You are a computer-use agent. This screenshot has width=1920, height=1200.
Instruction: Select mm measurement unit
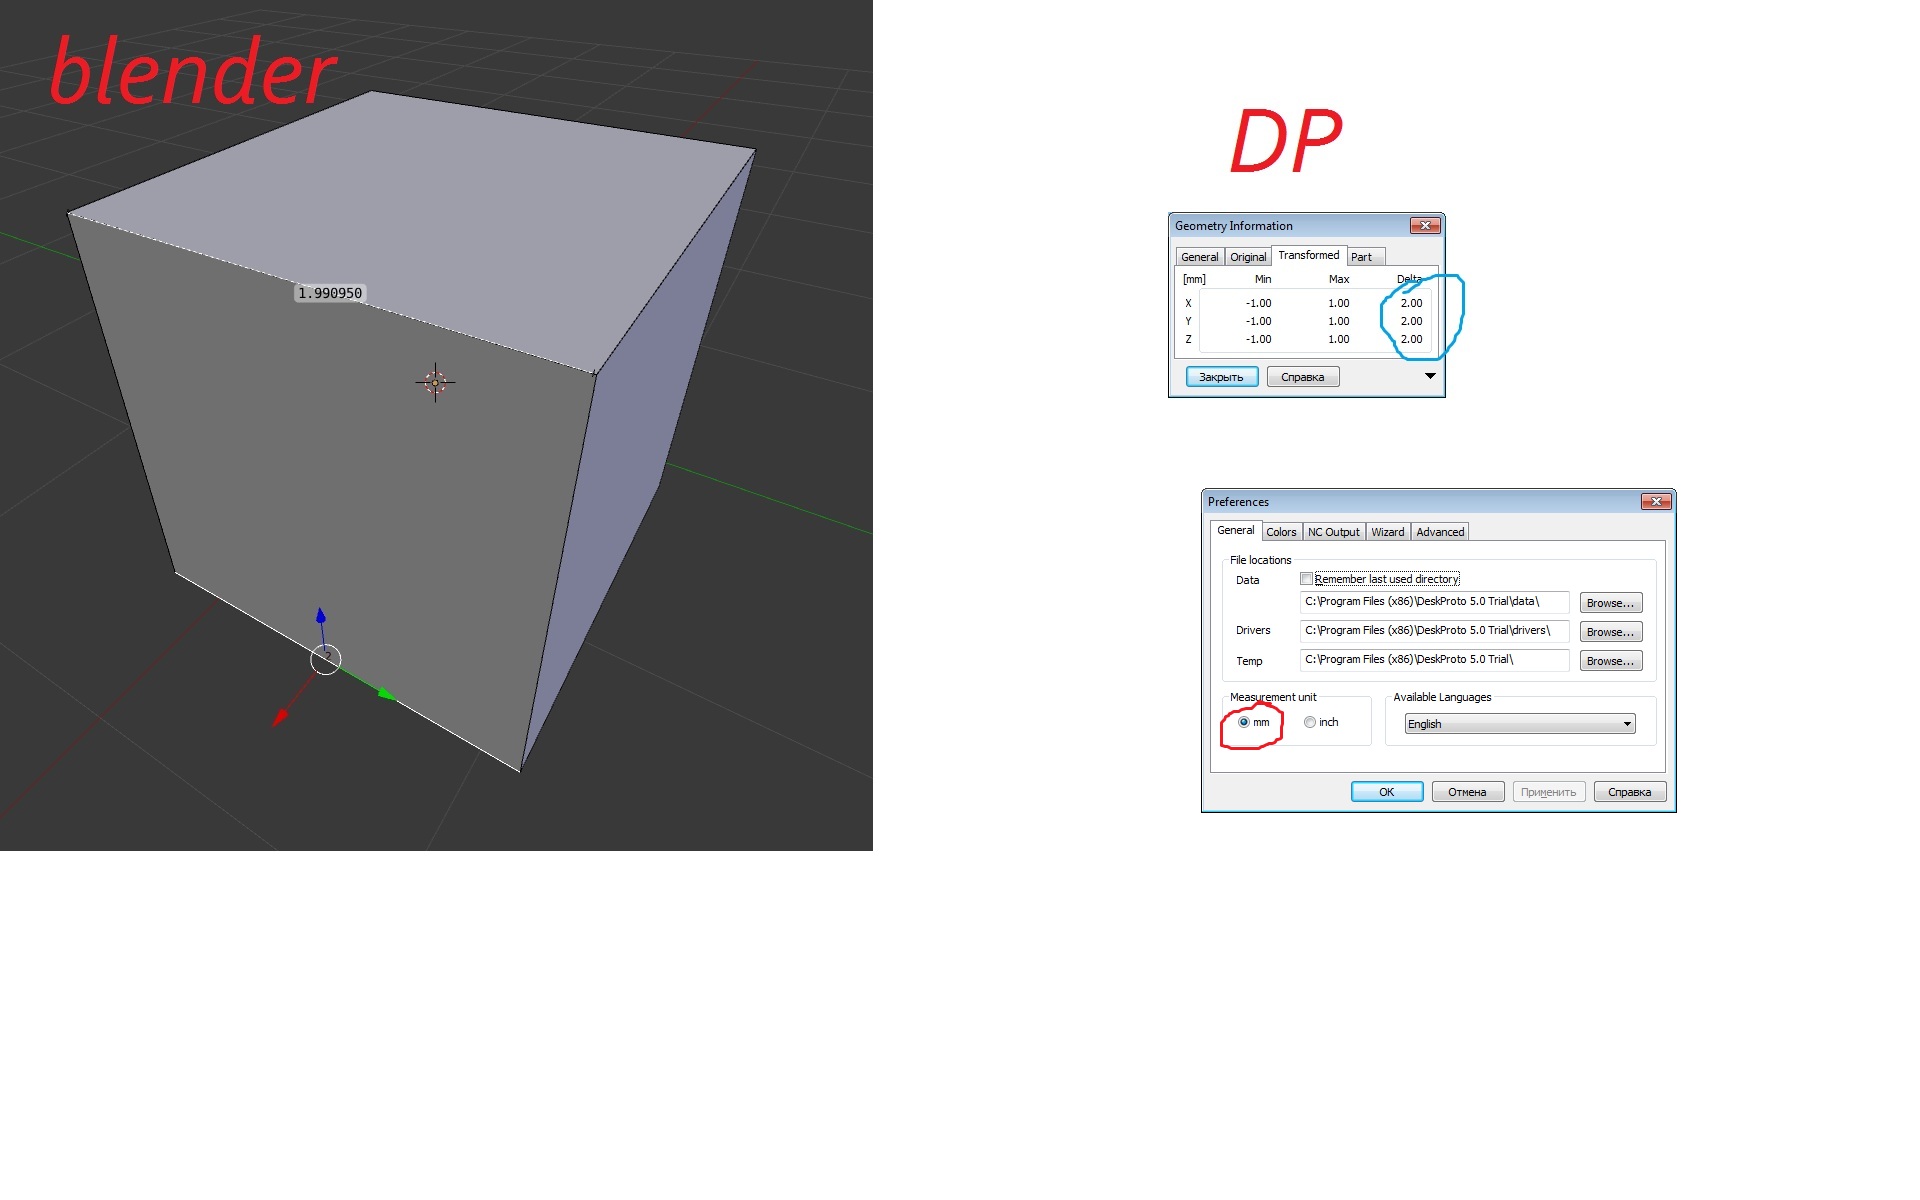[1244, 722]
